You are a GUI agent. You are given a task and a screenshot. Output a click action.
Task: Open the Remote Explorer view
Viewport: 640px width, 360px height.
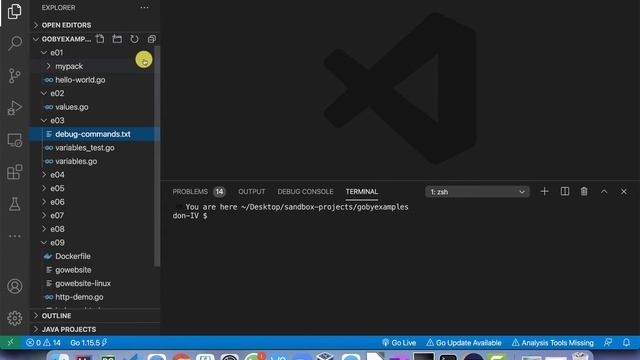pyautogui.click(x=15, y=140)
